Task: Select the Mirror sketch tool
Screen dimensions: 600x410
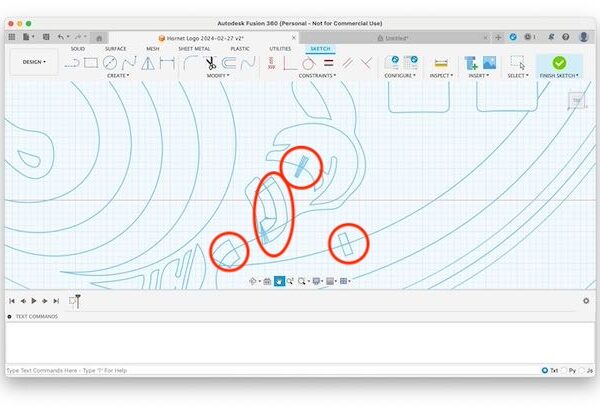Action: point(148,63)
